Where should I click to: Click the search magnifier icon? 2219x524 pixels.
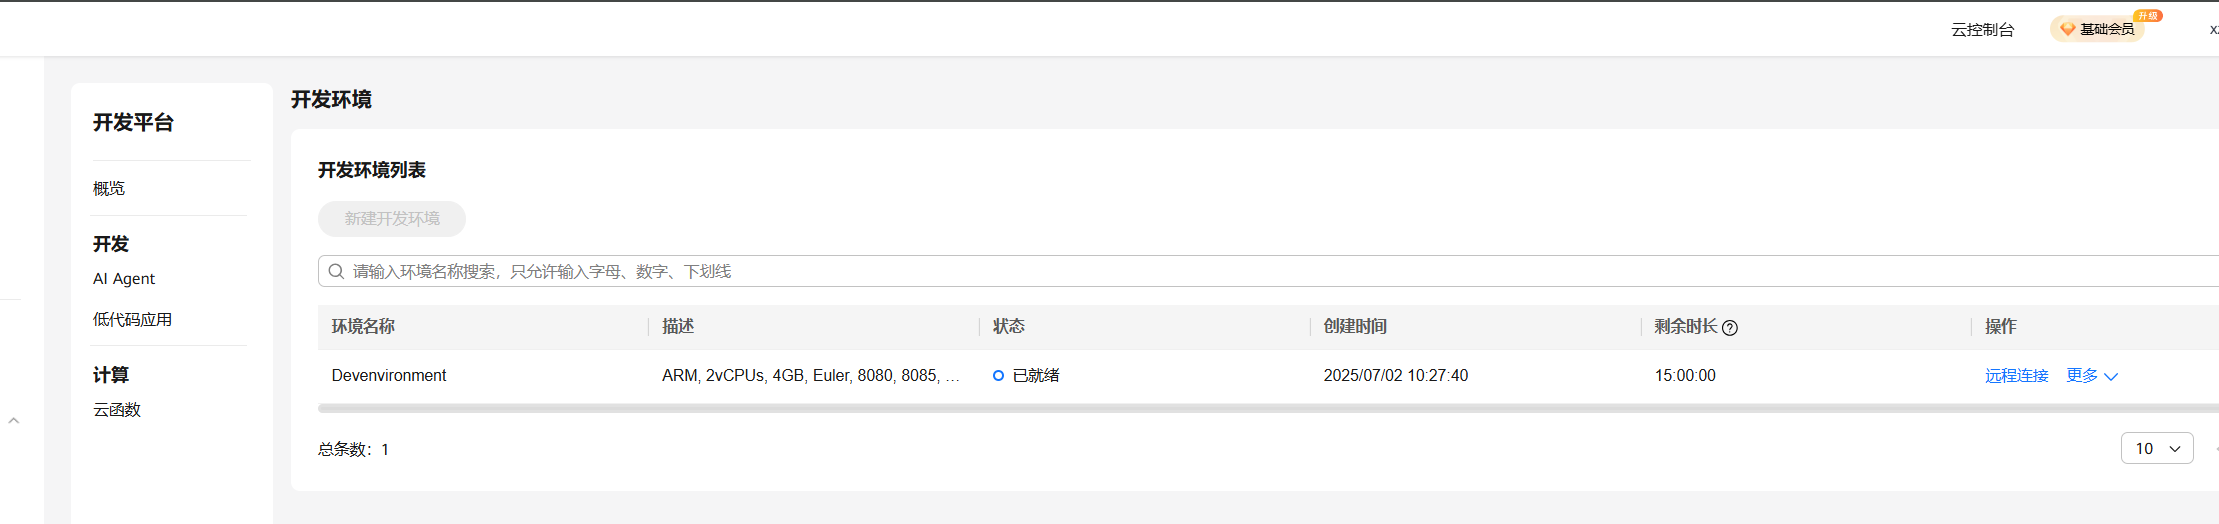pos(336,271)
